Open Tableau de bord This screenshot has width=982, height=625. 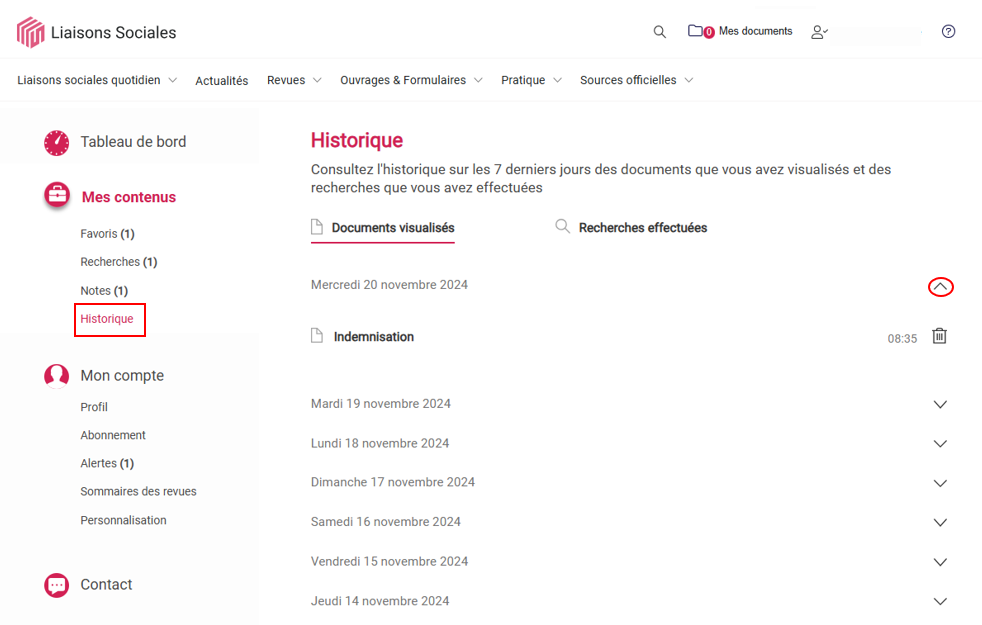click(x=133, y=142)
